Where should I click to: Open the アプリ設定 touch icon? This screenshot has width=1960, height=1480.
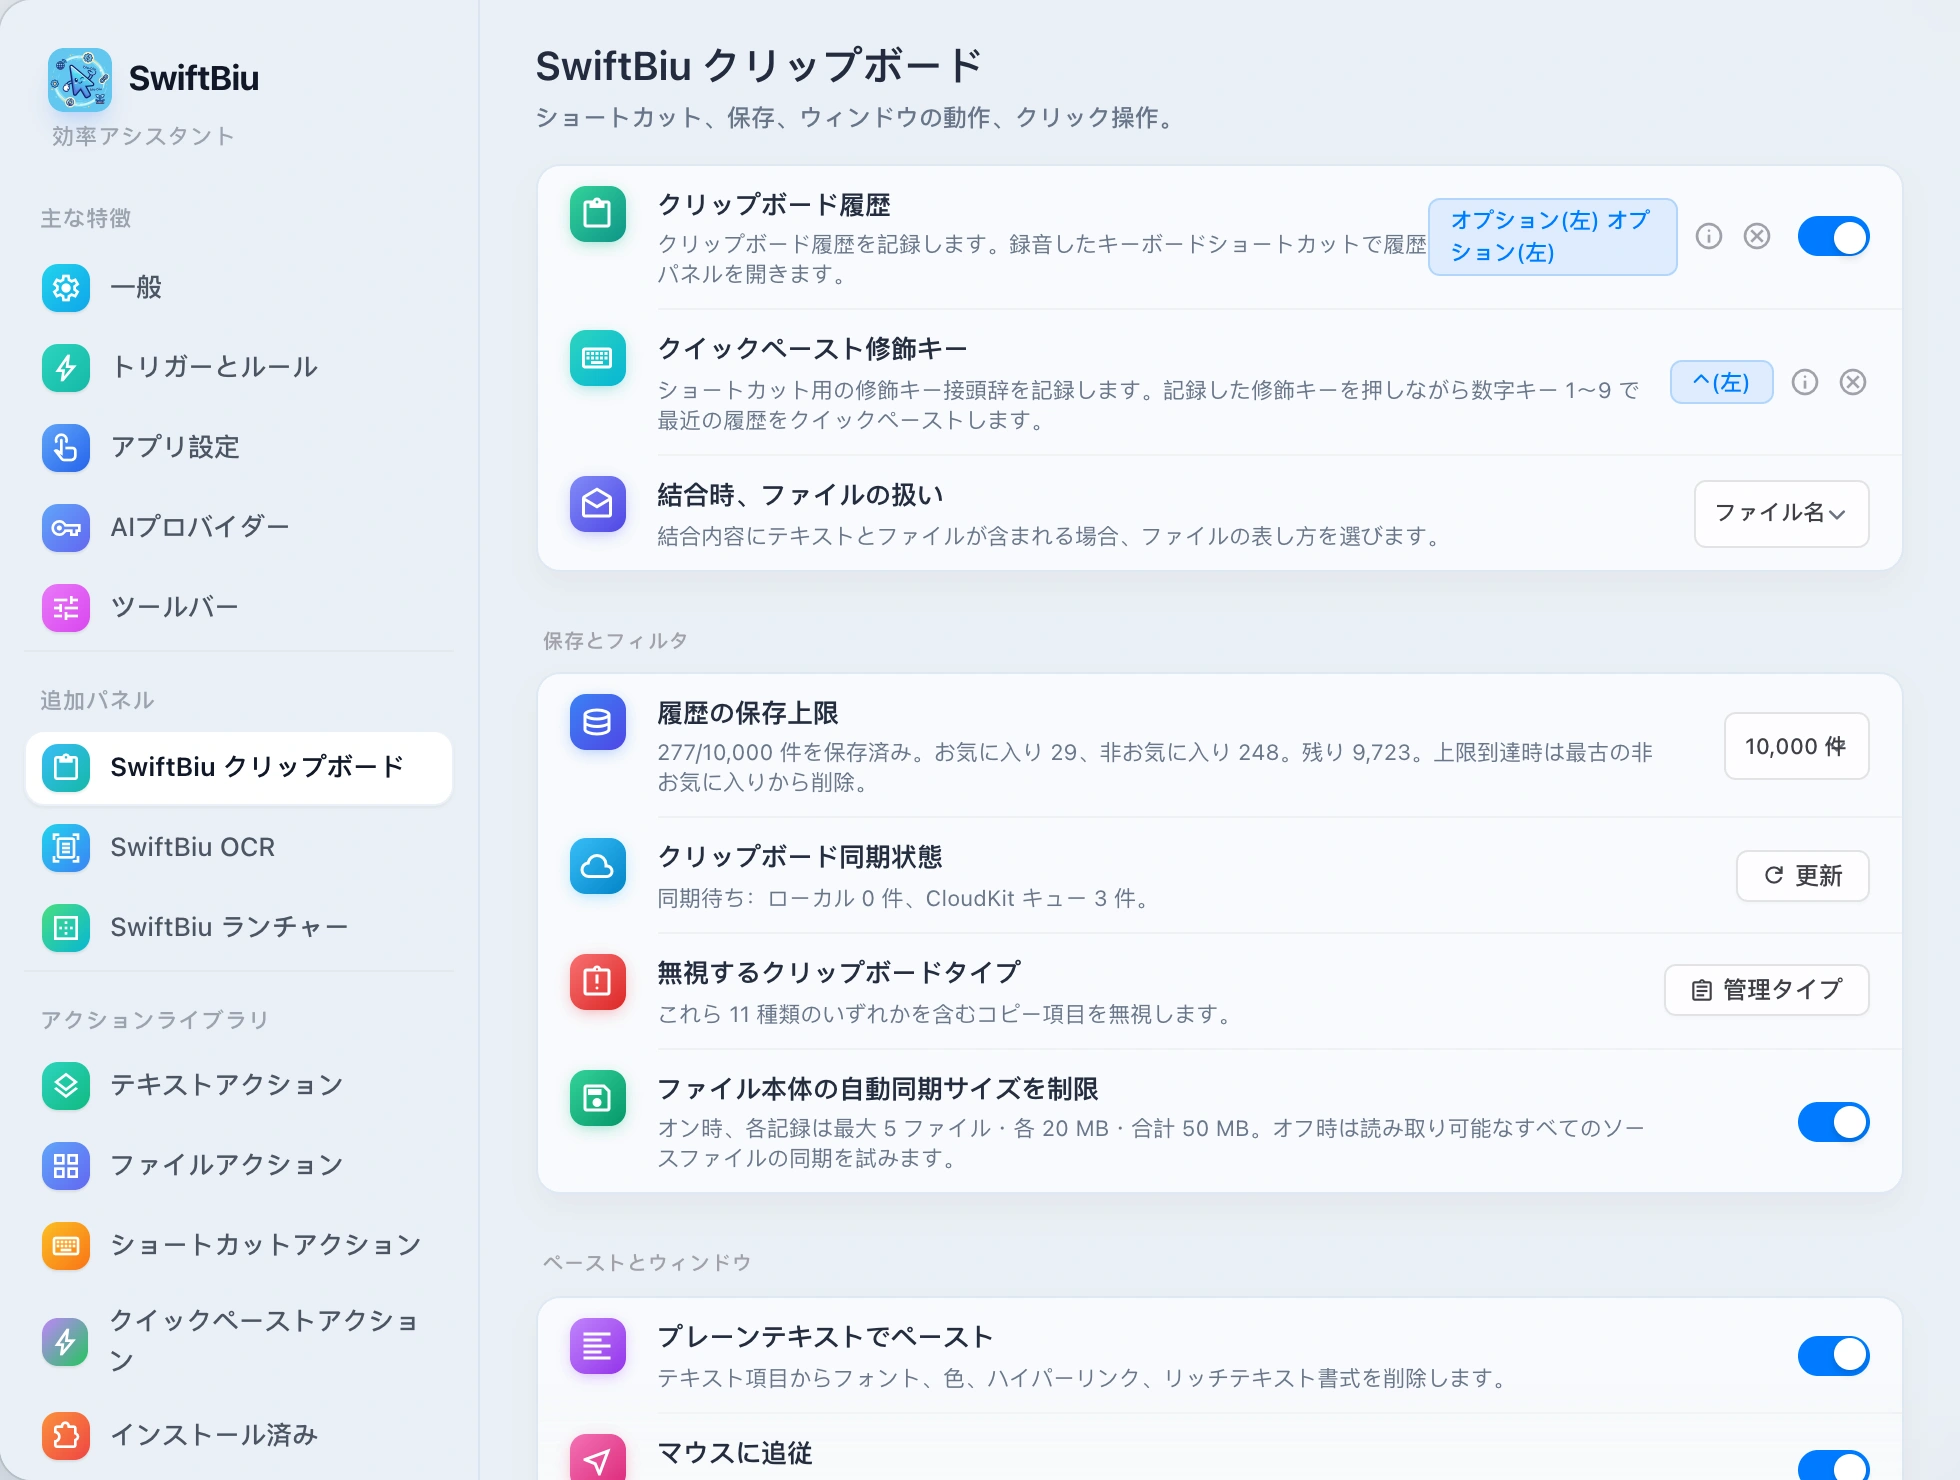(66, 448)
